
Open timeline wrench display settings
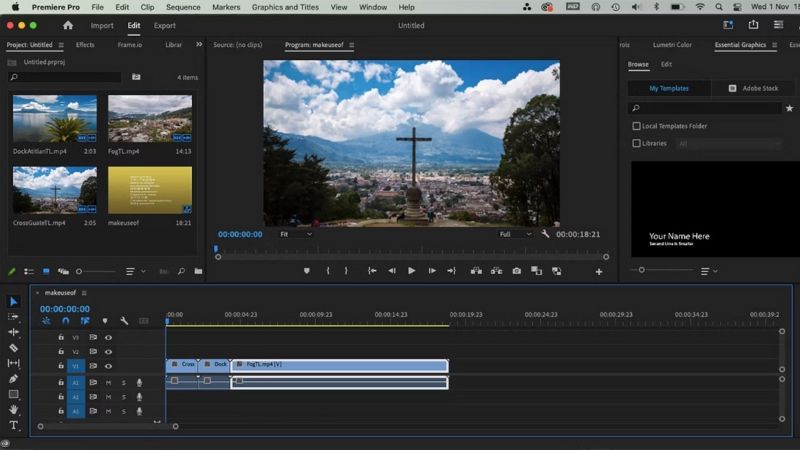coord(124,321)
